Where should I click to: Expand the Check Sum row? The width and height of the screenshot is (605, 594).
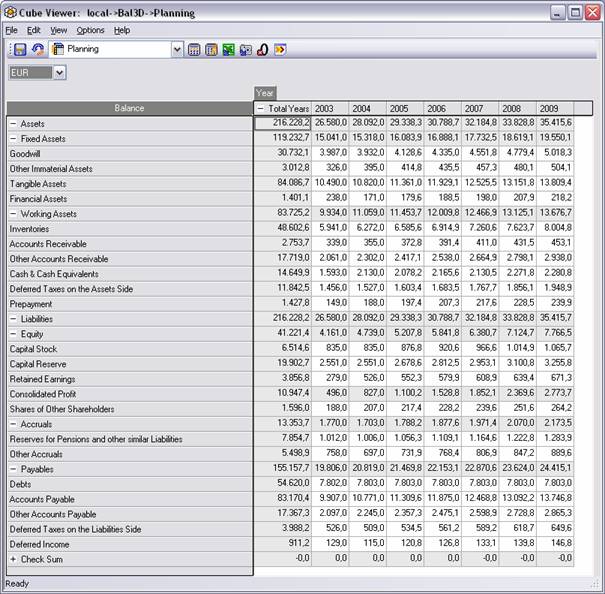point(13,559)
